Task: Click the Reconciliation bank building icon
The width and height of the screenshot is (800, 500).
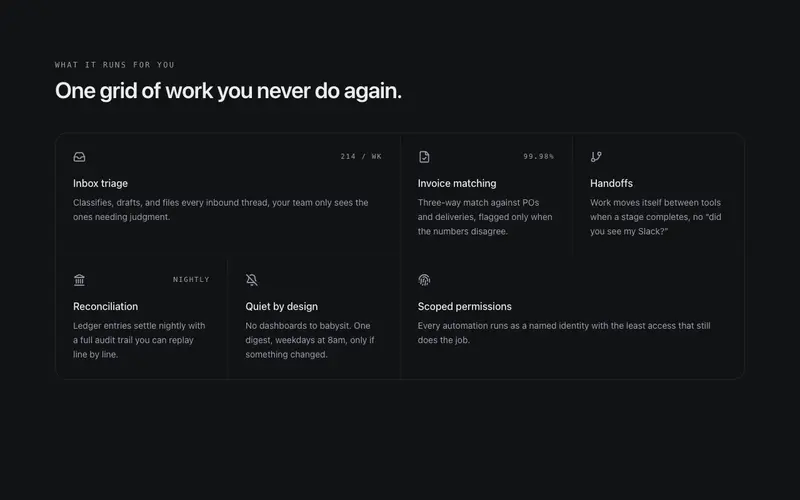Action: pyautogui.click(x=79, y=280)
